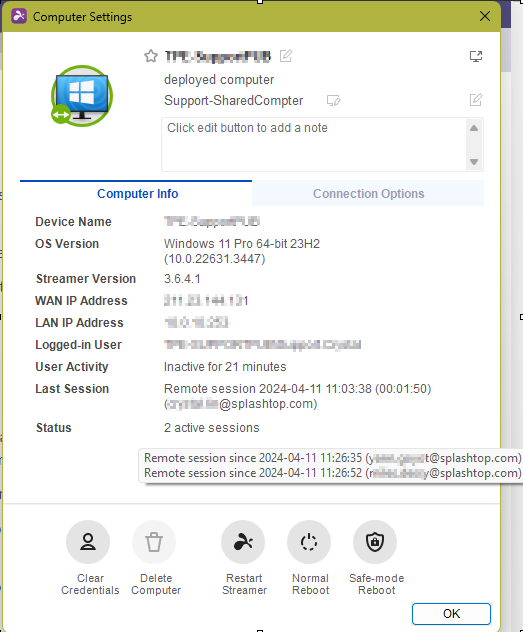This screenshot has height=632, width=523.
Task: Click the Splashtop logo in title bar
Action: pyautogui.click(x=19, y=16)
